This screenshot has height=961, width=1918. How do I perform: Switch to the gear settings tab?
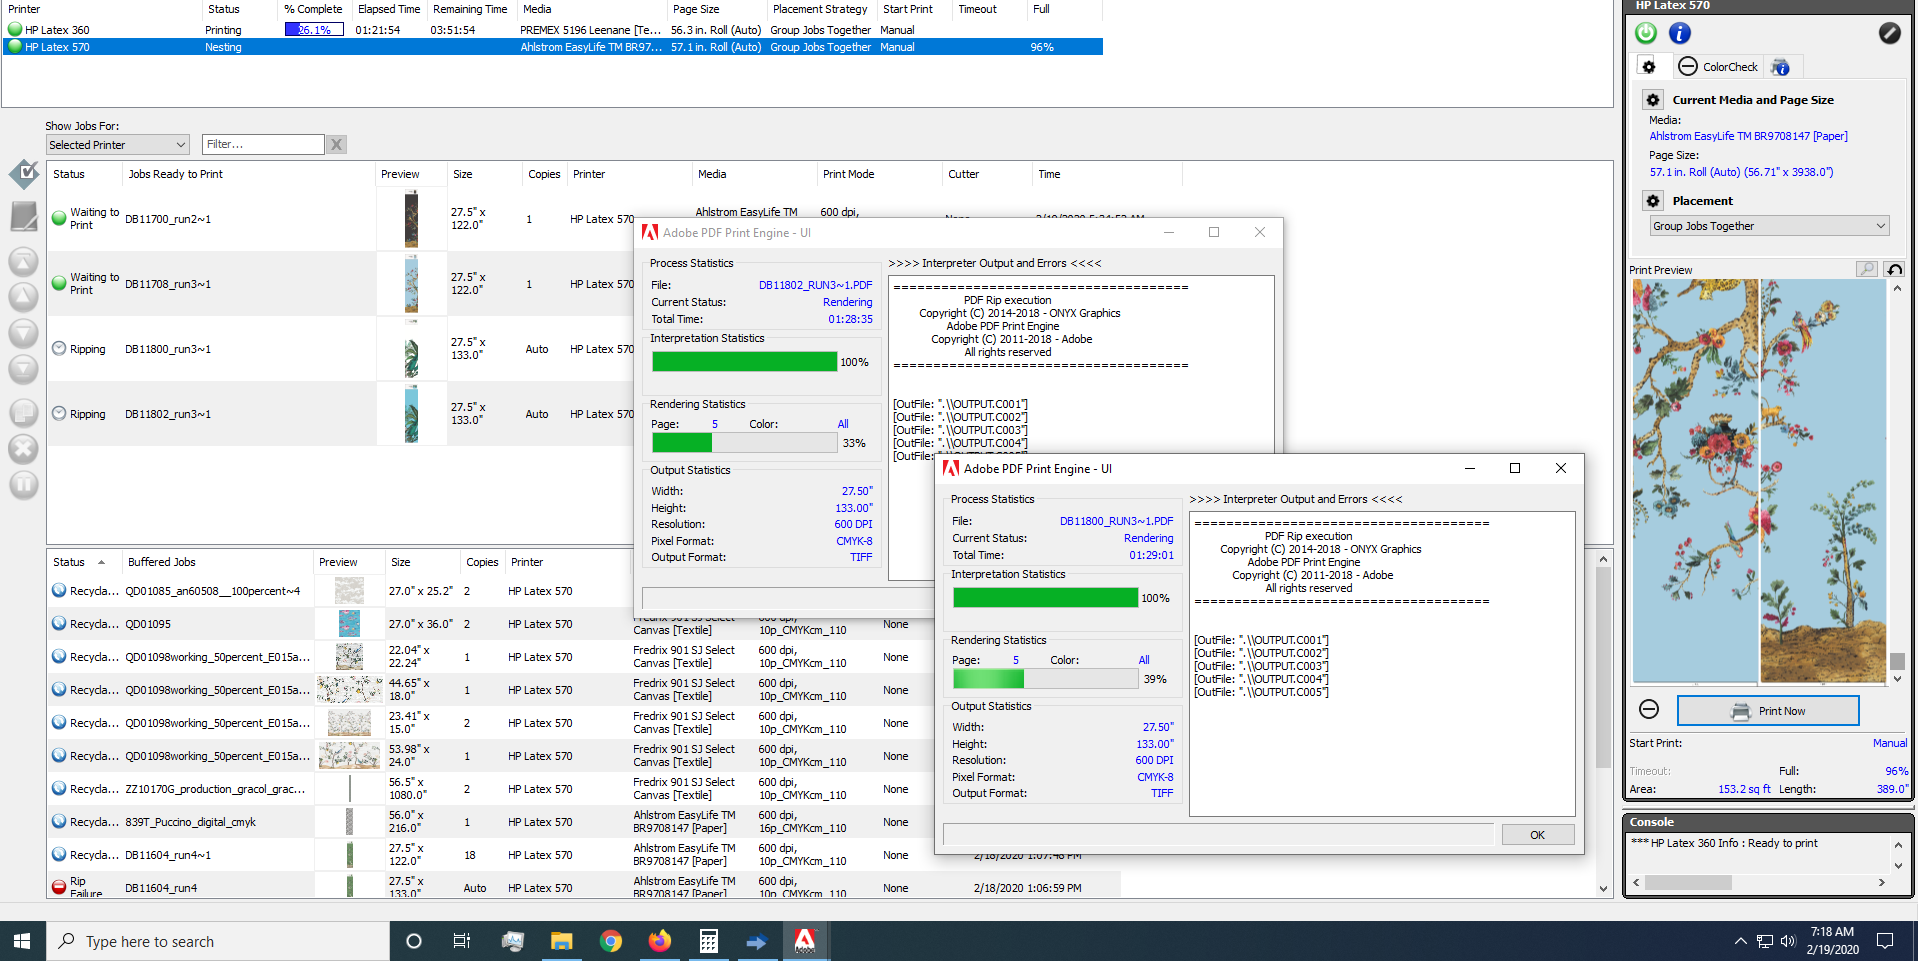1649,67
